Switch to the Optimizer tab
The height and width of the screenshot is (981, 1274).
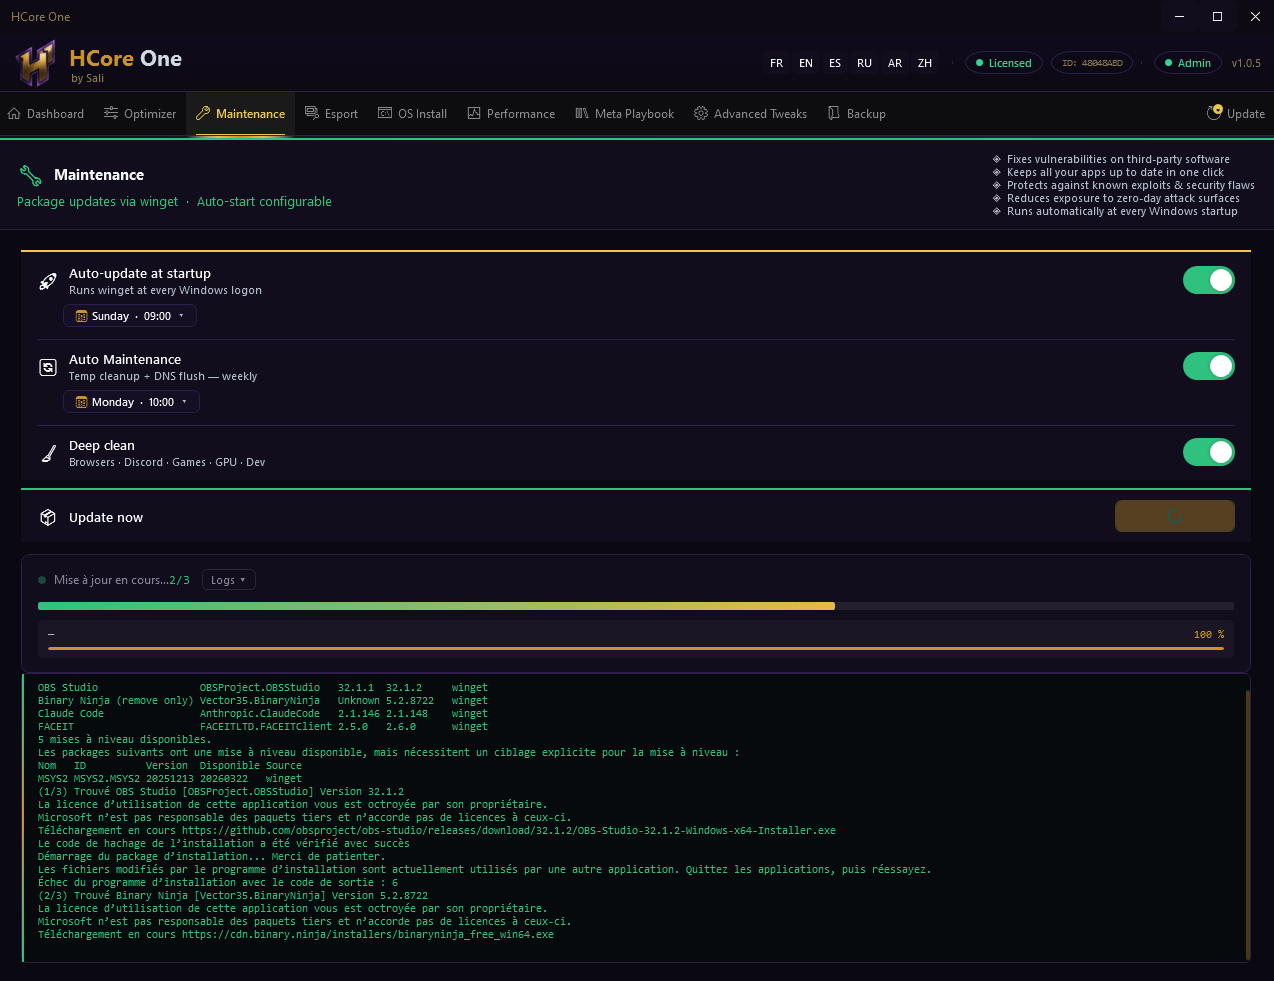click(140, 114)
